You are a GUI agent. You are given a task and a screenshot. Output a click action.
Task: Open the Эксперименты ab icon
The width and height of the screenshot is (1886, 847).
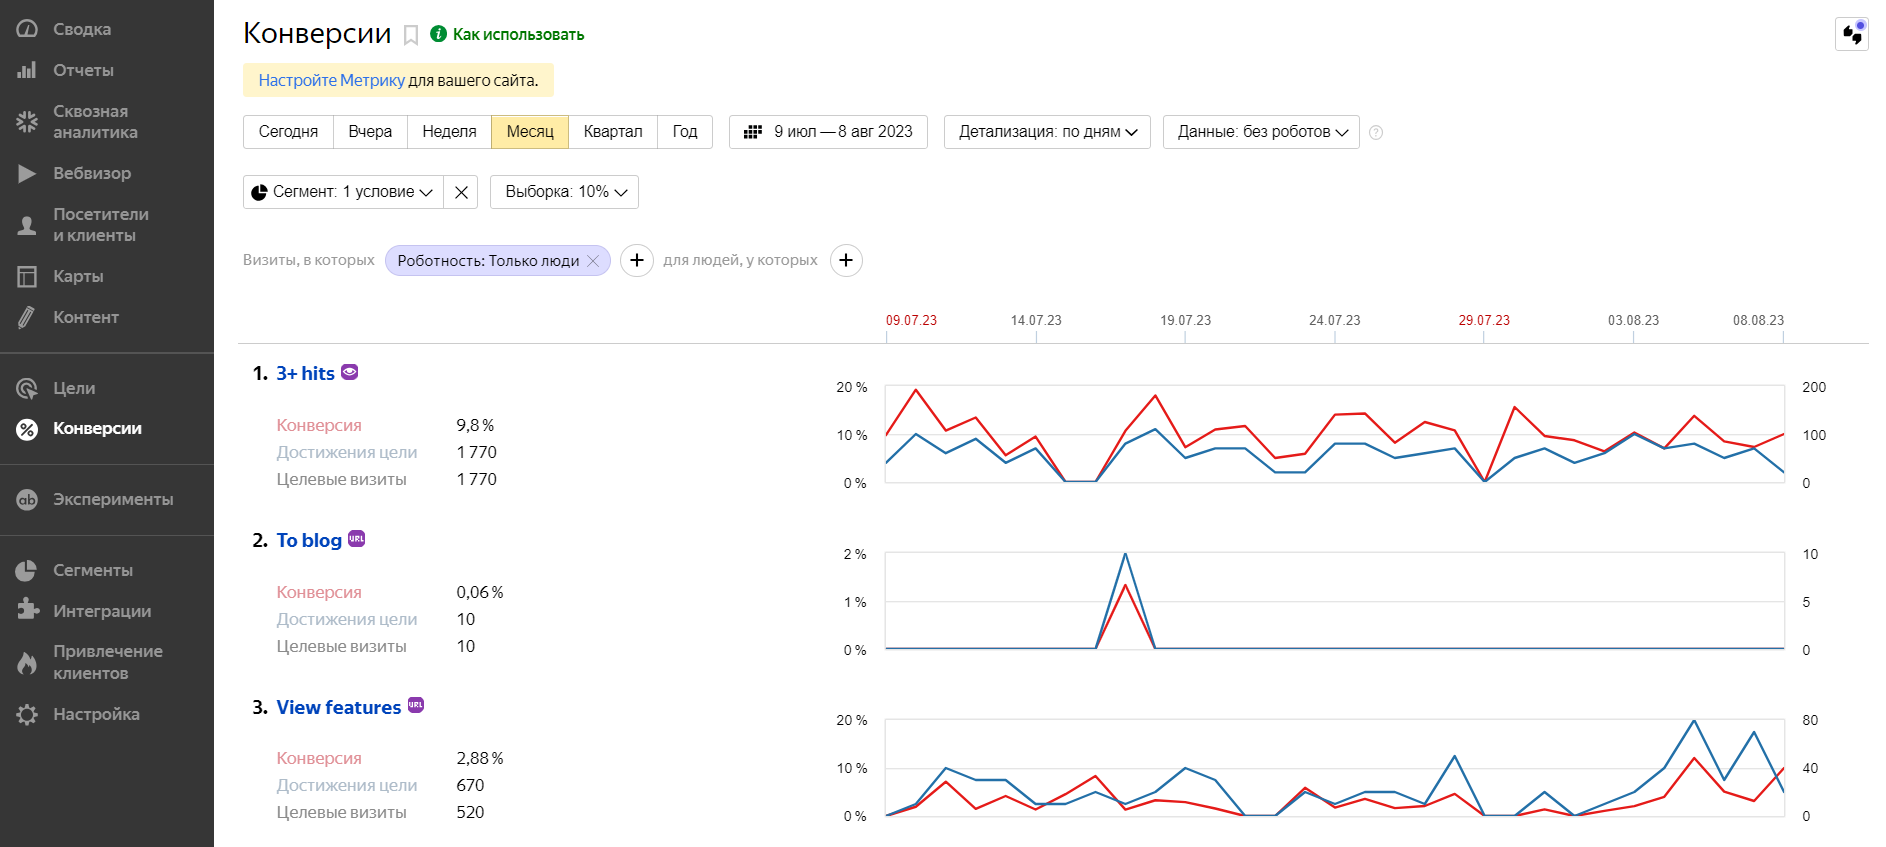point(27,499)
